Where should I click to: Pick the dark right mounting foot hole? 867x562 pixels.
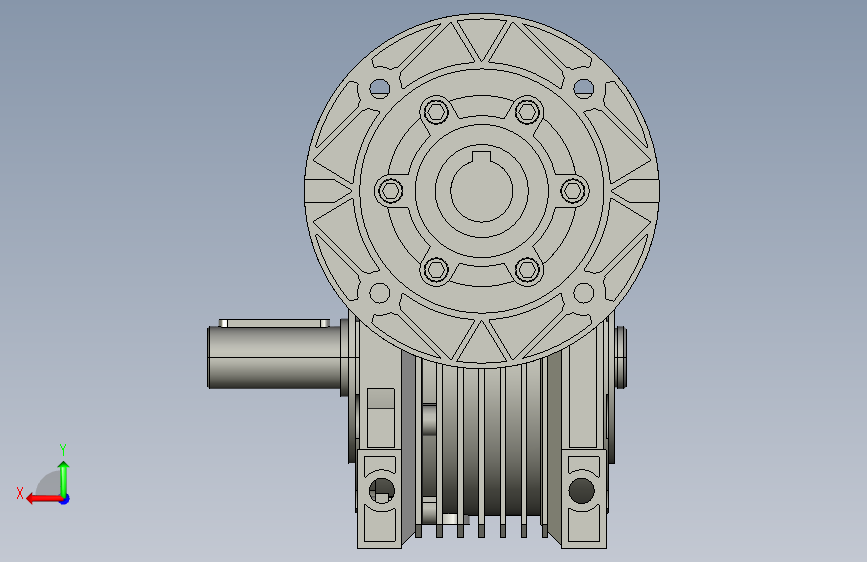(582, 491)
